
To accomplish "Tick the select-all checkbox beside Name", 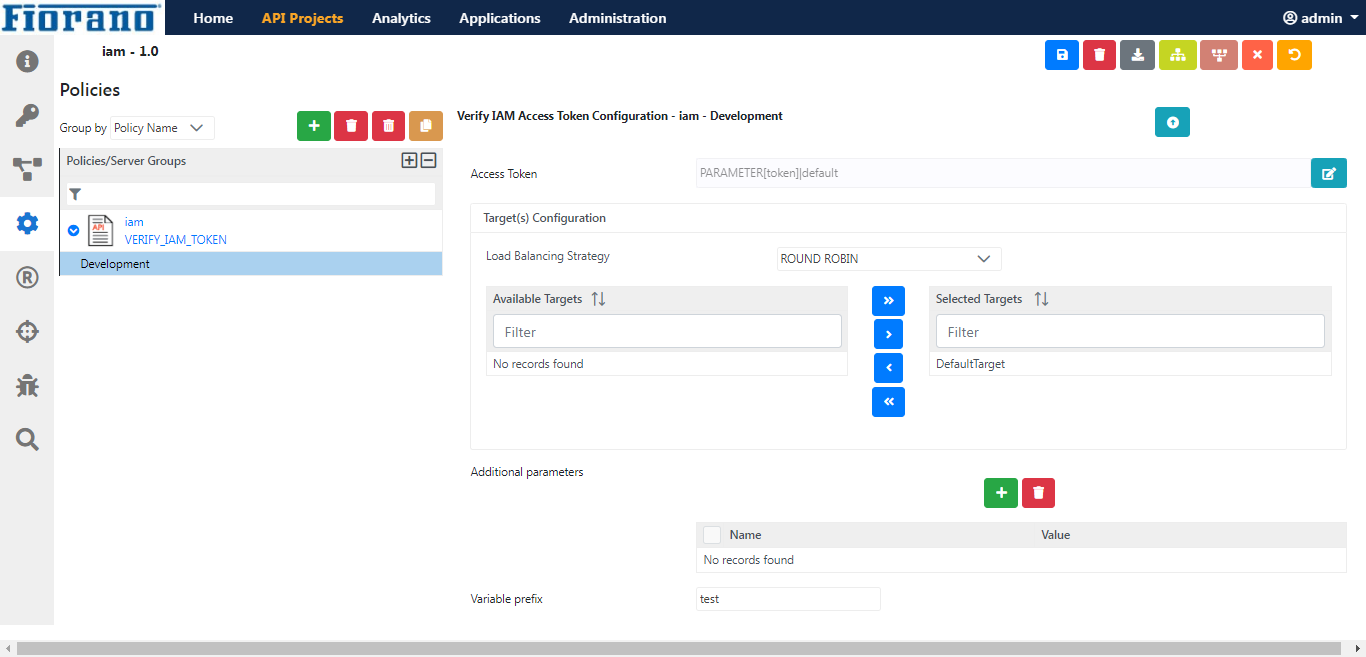I will (712, 535).
